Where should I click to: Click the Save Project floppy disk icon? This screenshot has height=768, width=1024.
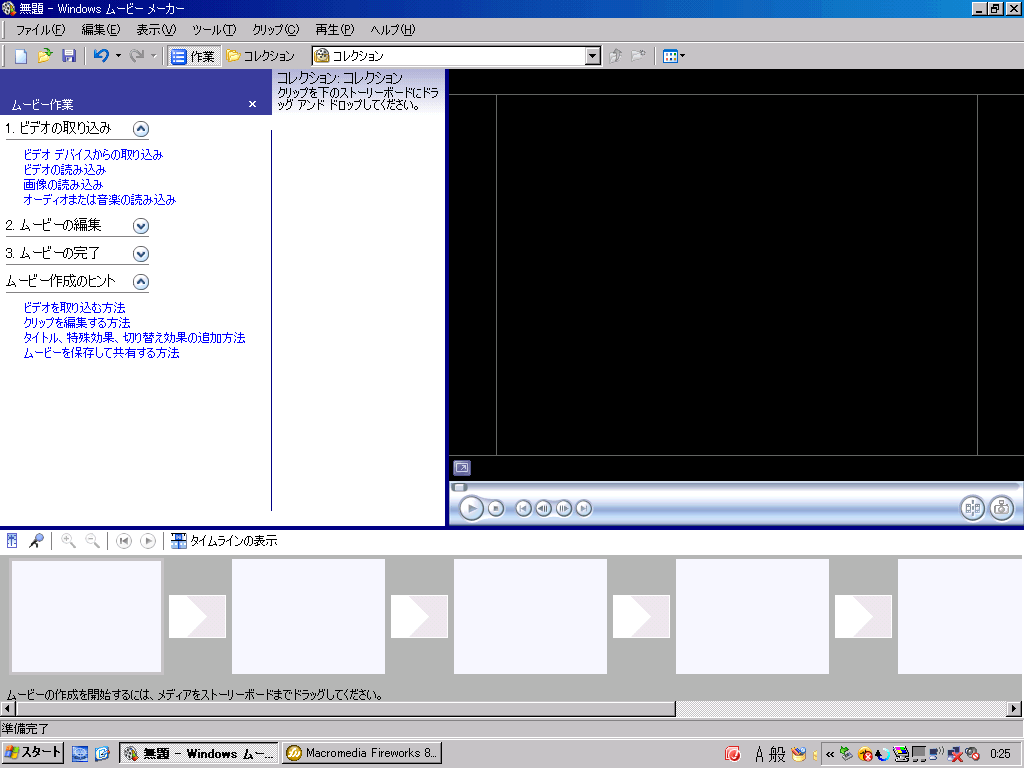(69, 56)
